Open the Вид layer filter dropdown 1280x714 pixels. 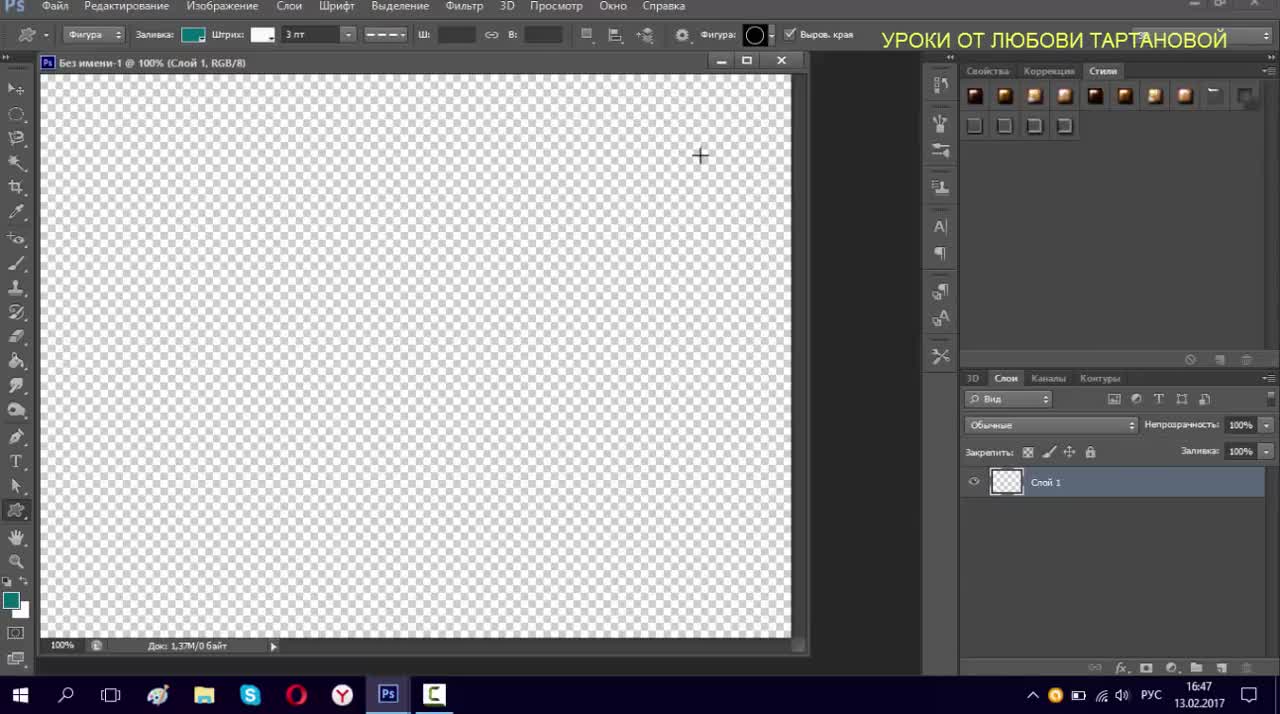point(1008,399)
